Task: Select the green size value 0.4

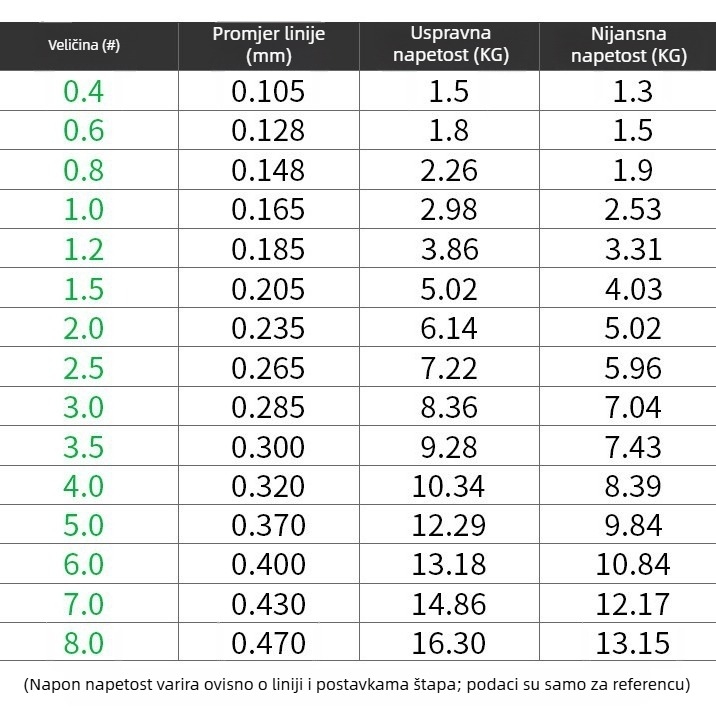Action: pyautogui.click(x=84, y=91)
